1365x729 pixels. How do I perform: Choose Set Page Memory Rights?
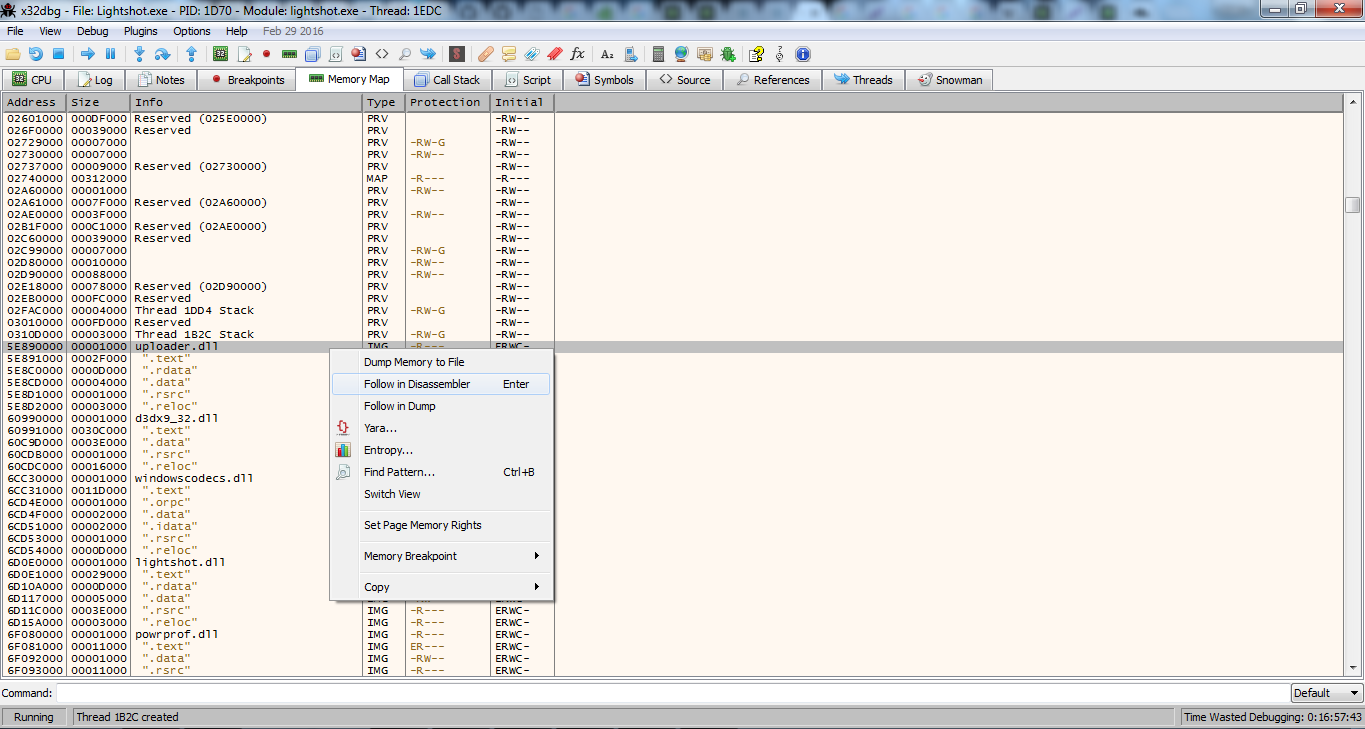coord(441,525)
